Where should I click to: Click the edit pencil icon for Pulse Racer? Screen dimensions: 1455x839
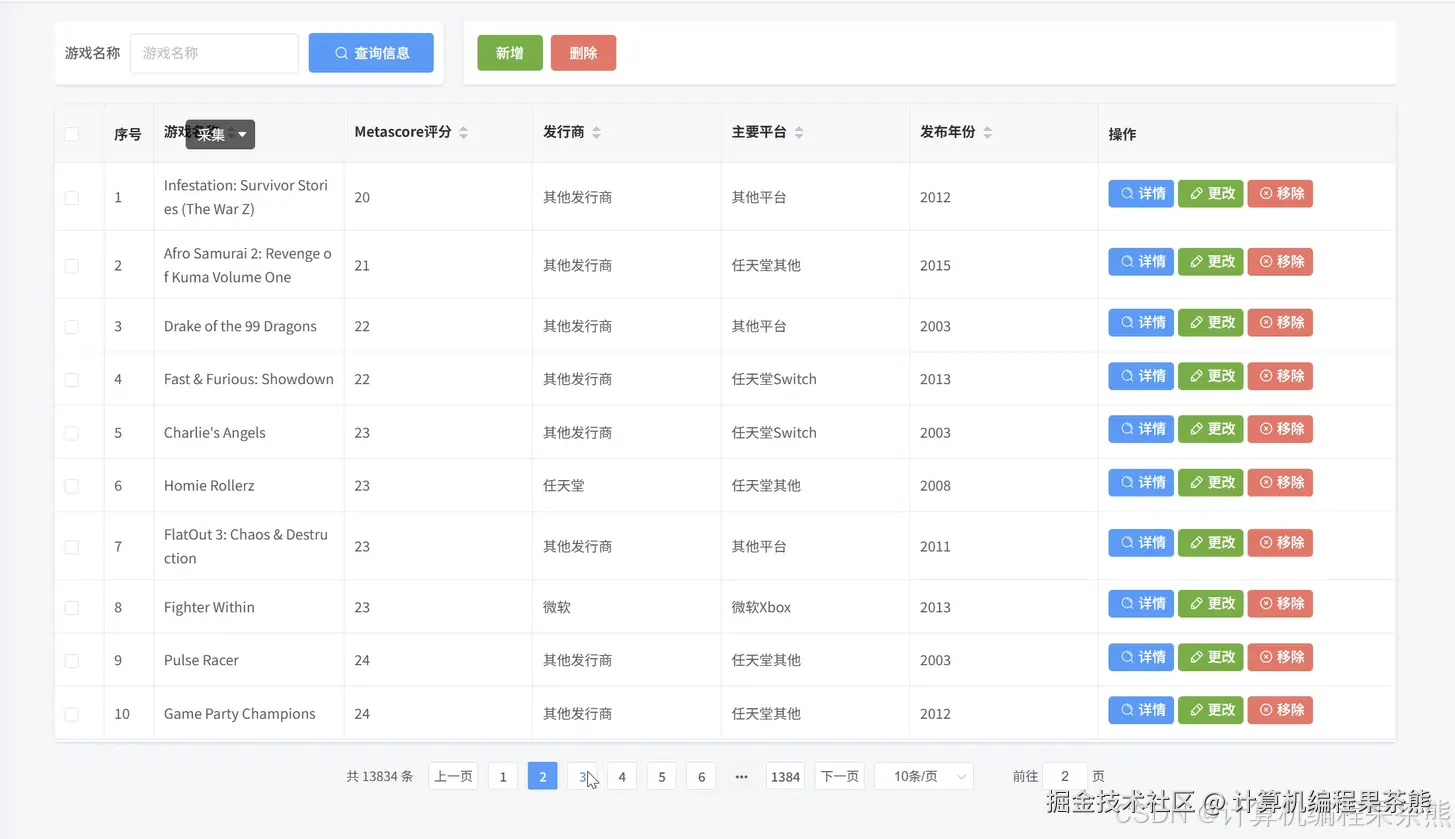(1195, 657)
